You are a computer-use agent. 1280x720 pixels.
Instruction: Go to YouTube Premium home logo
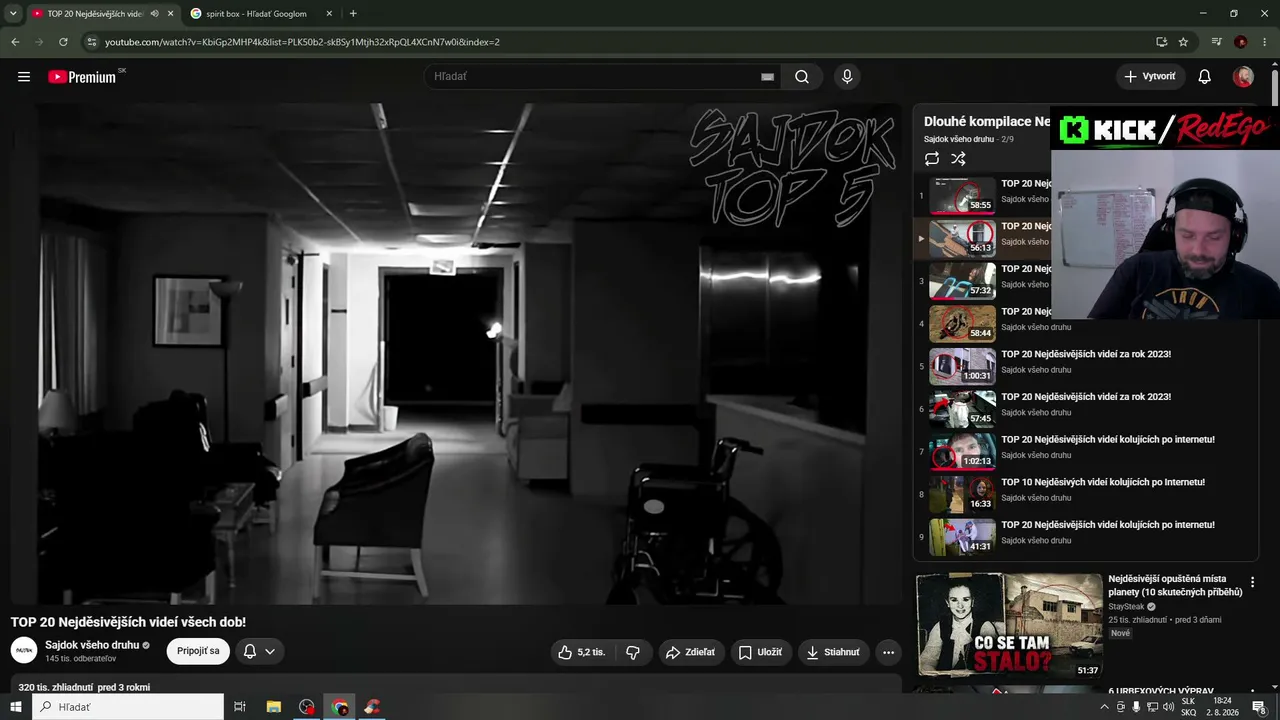click(82, 77)
